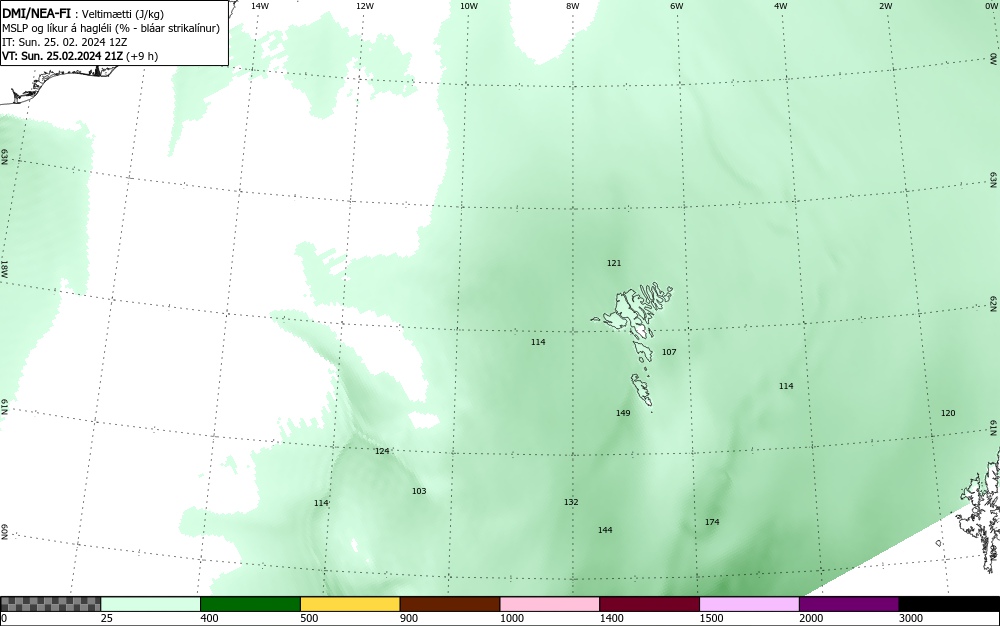Click the 114 value just west of Faroe Islands

(538, 342)
